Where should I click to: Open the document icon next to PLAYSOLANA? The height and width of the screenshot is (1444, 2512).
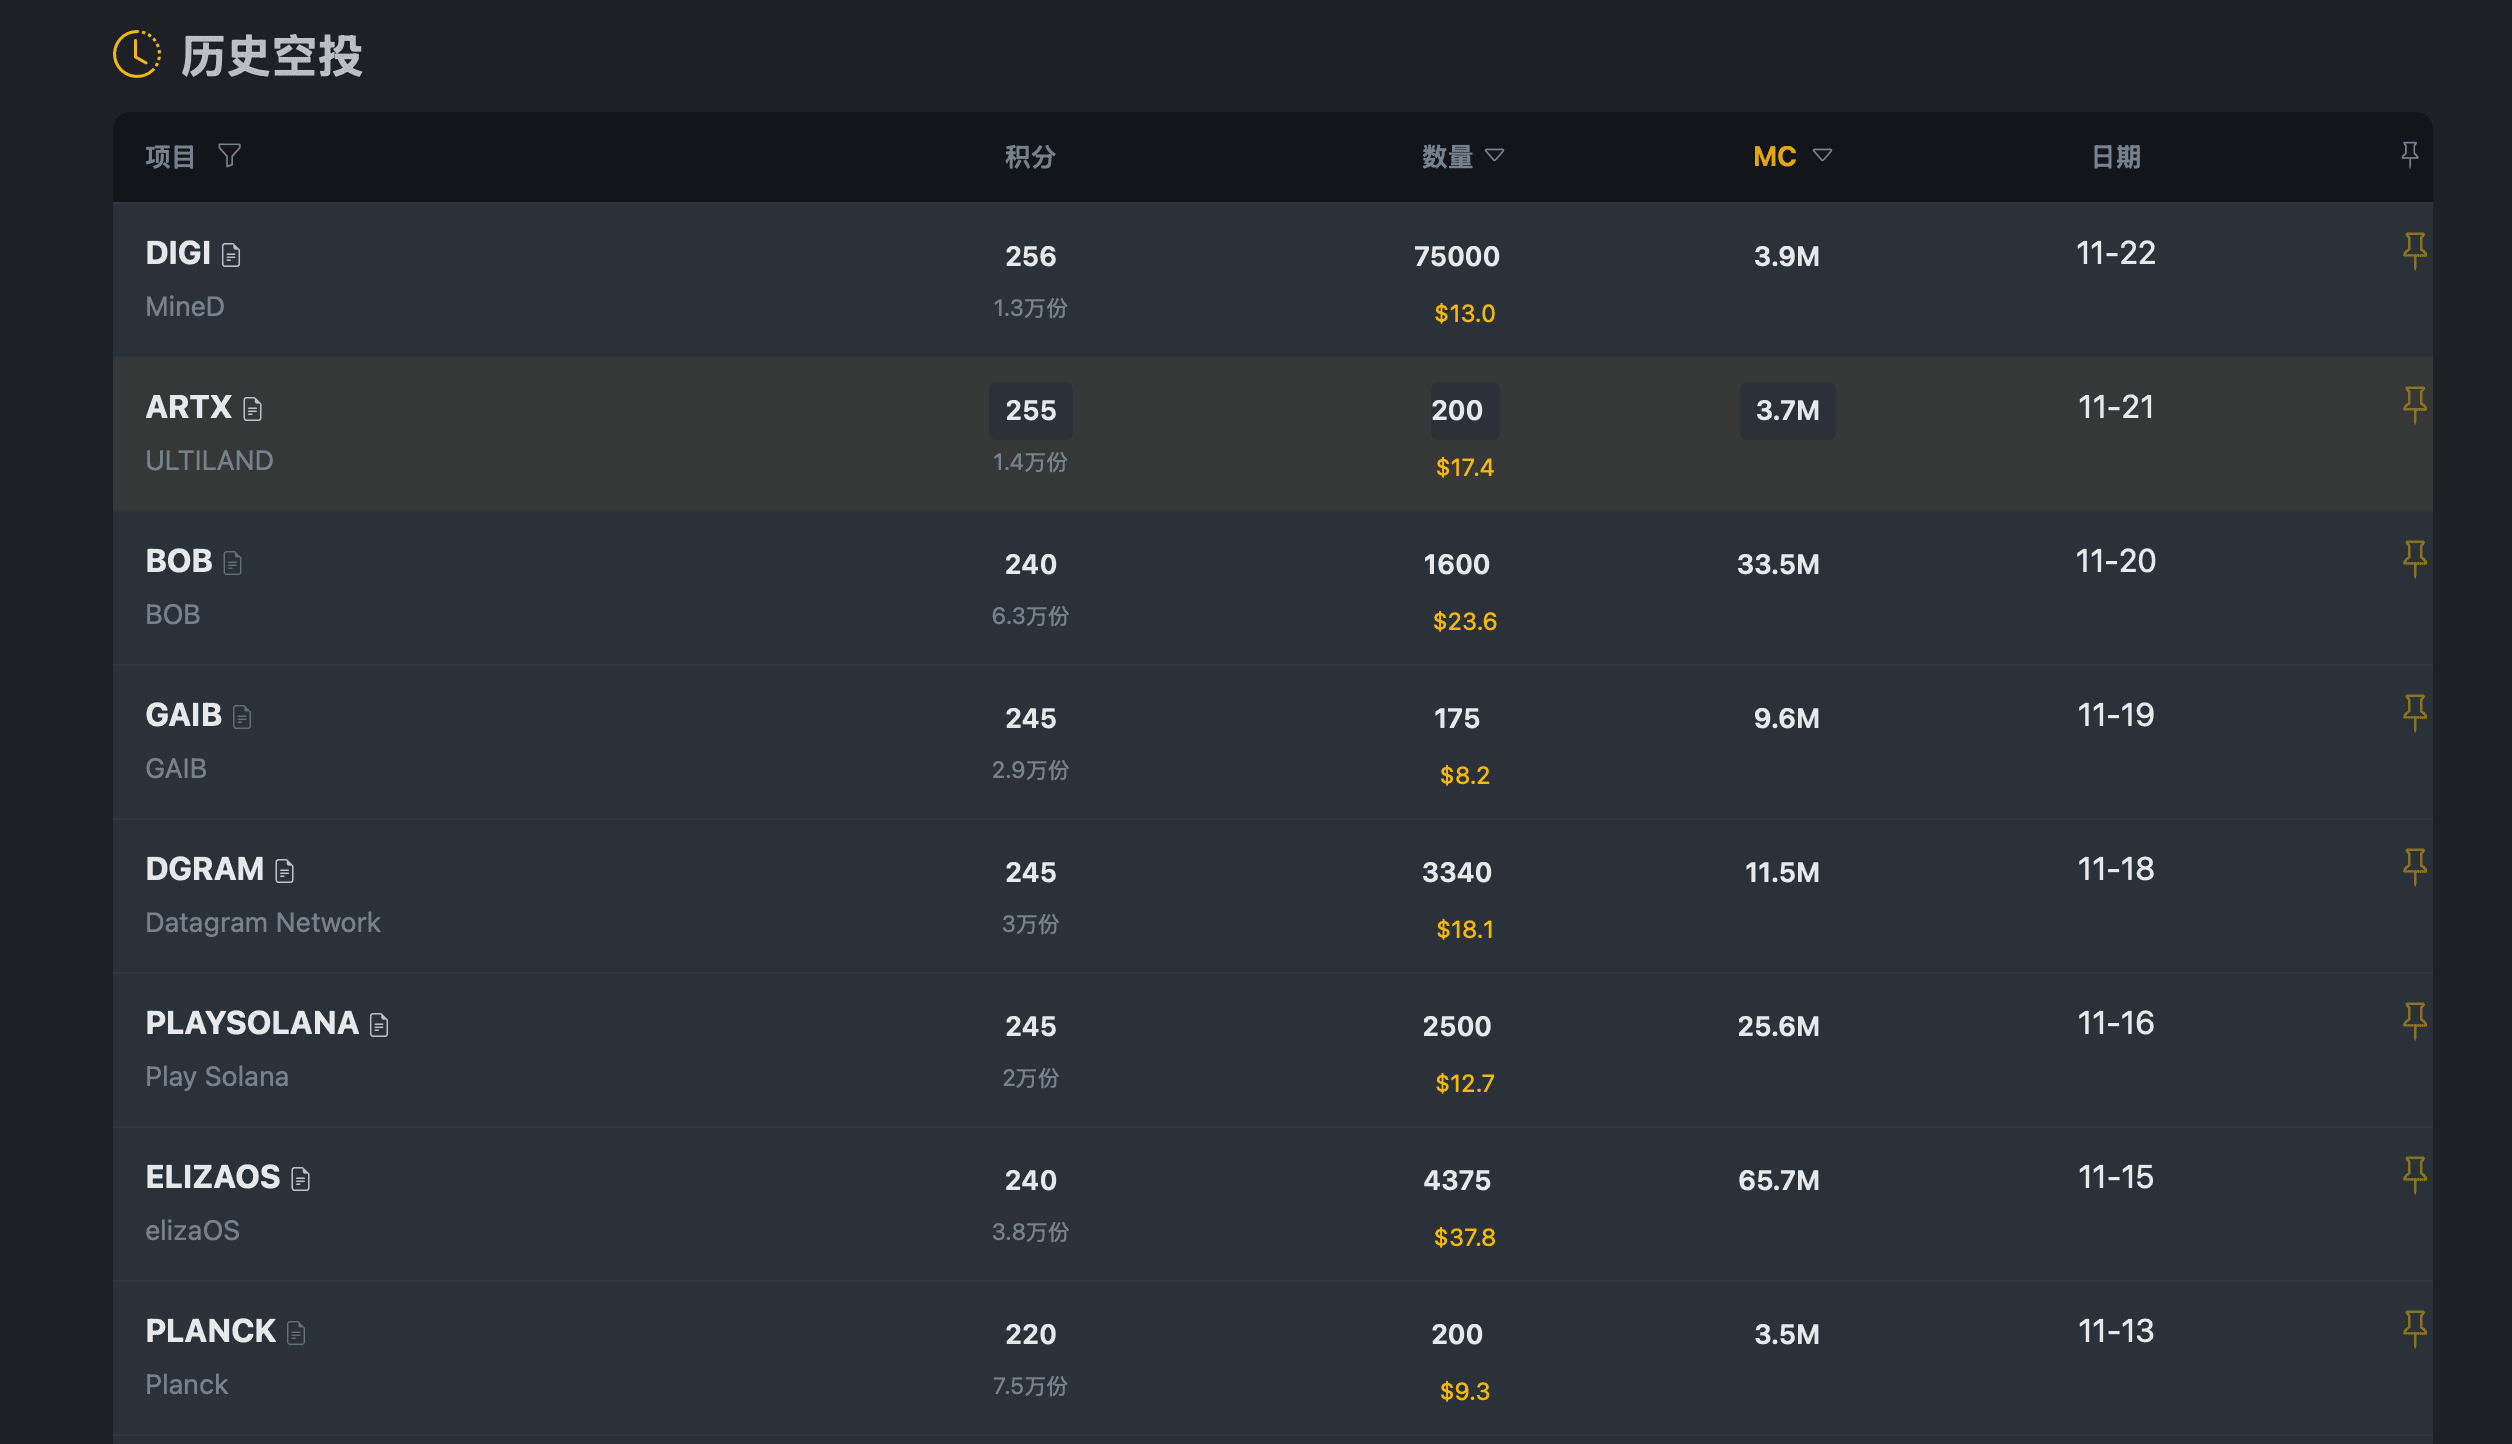coord(379,1026)
